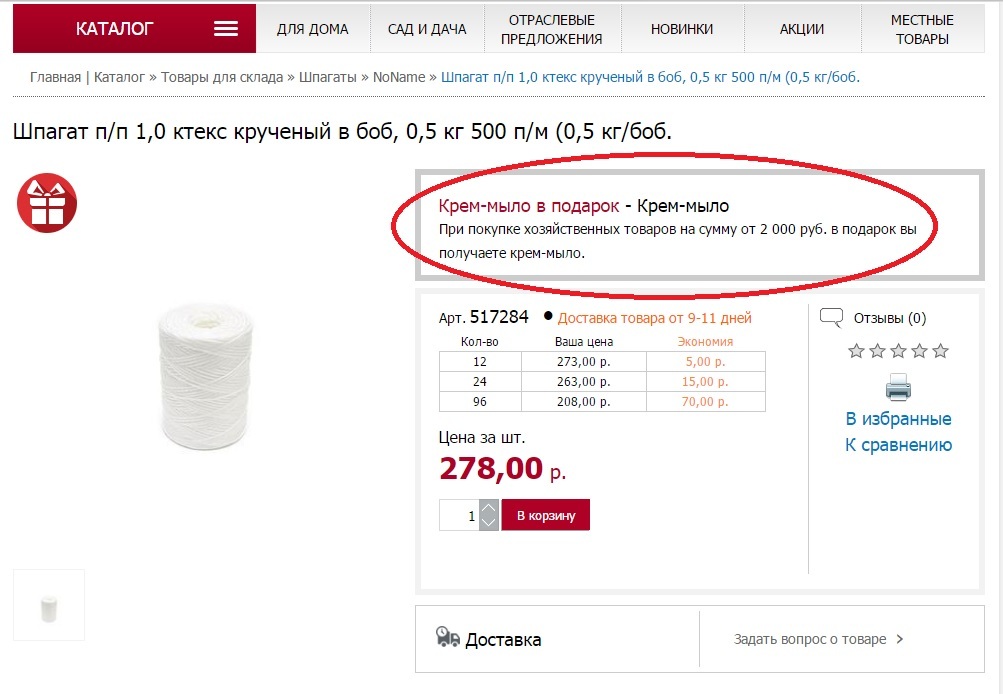Increase quantity with the up arrow
1003x694 pixels.
(488, 508)
